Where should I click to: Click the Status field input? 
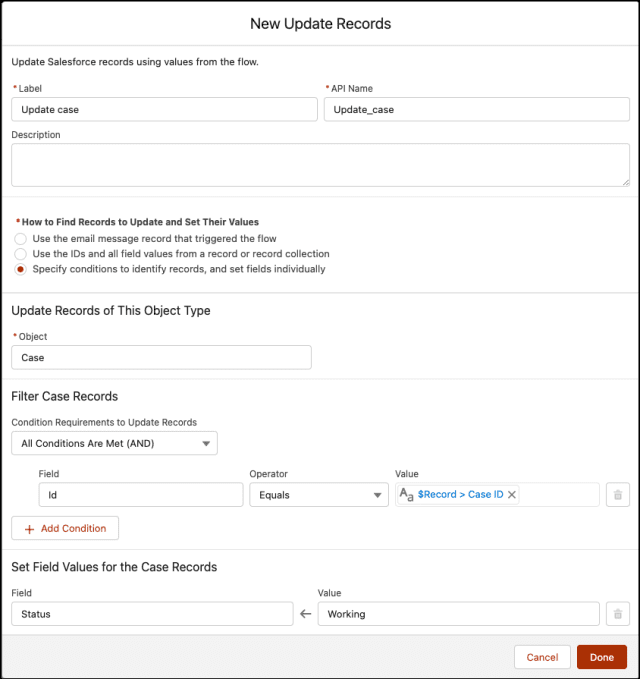click(x=152, y=614)
